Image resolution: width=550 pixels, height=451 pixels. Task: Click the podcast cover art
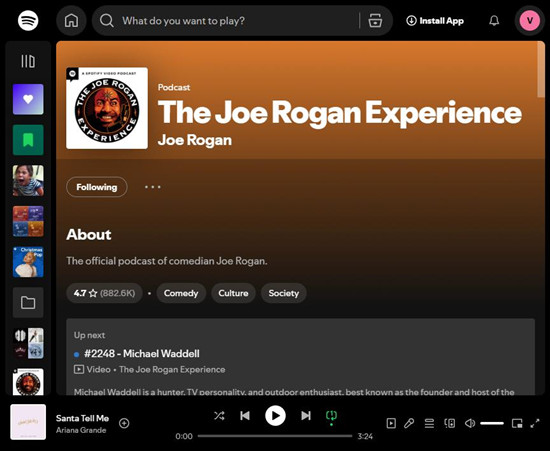(107, 108)
